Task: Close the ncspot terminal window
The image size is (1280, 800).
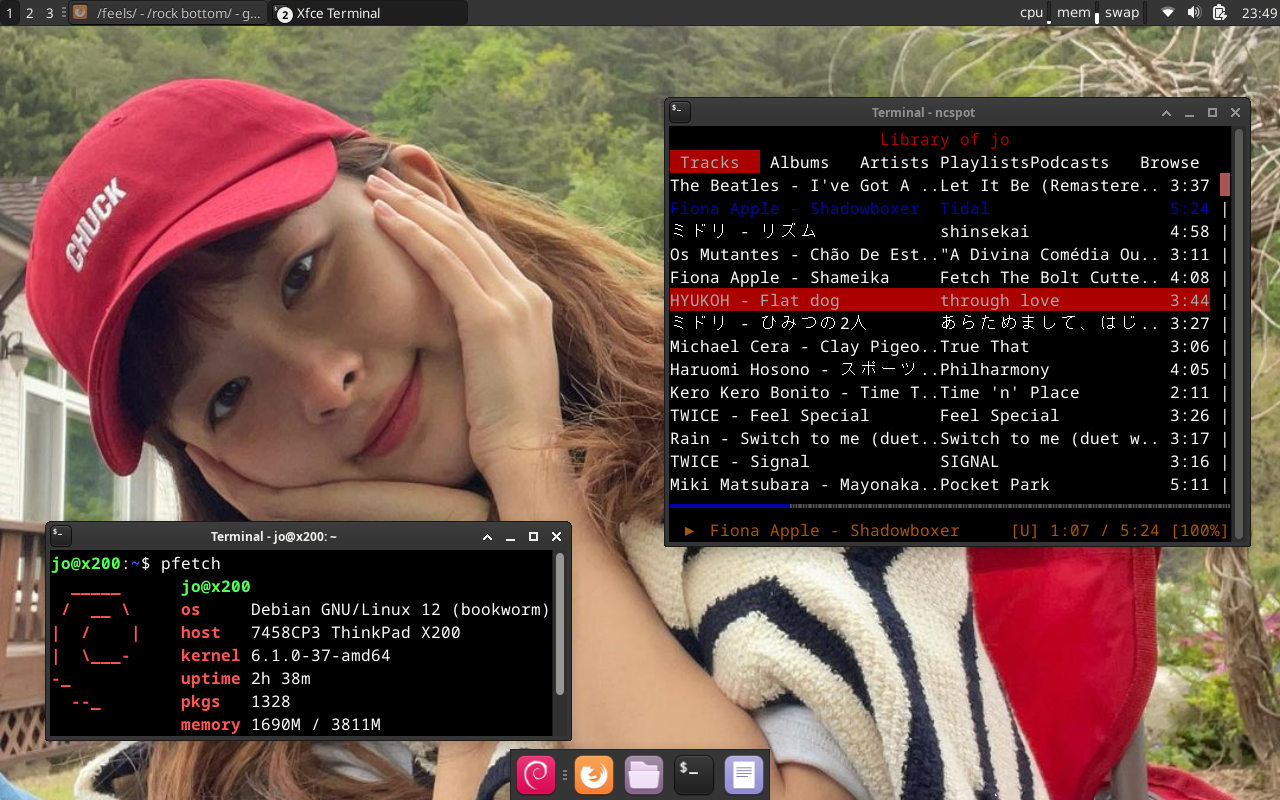Action: point(1235,113)
